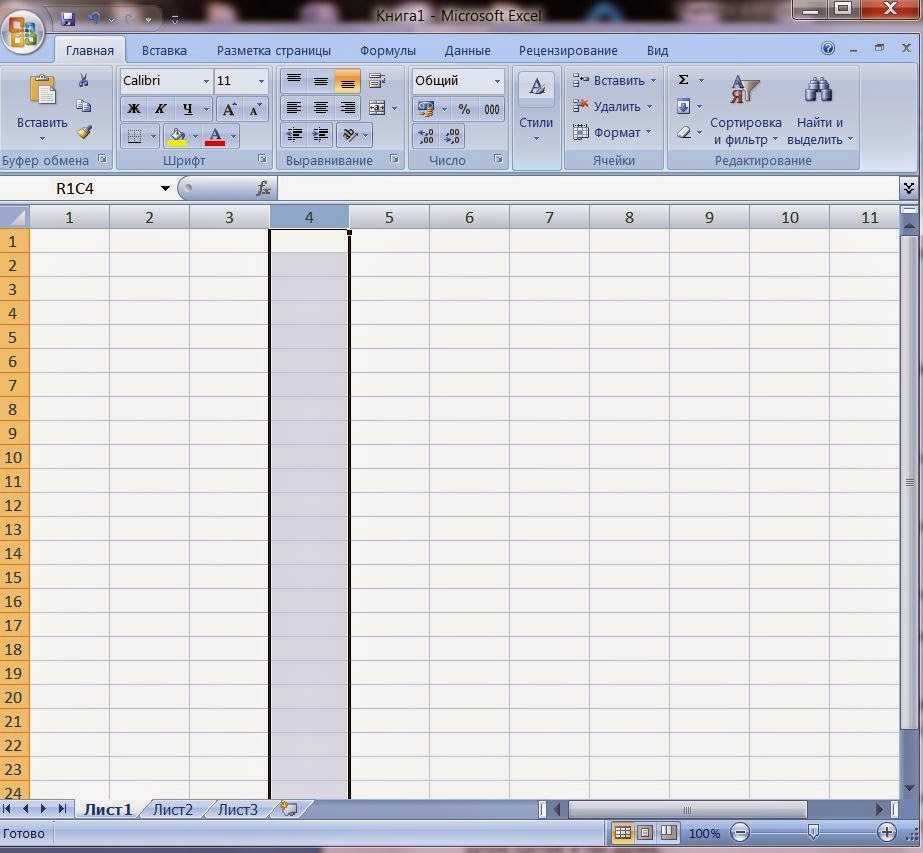Decrease font size with small A icon
Image resolution: width=923 pixels, height=853 pixels.
pos(255,109)
